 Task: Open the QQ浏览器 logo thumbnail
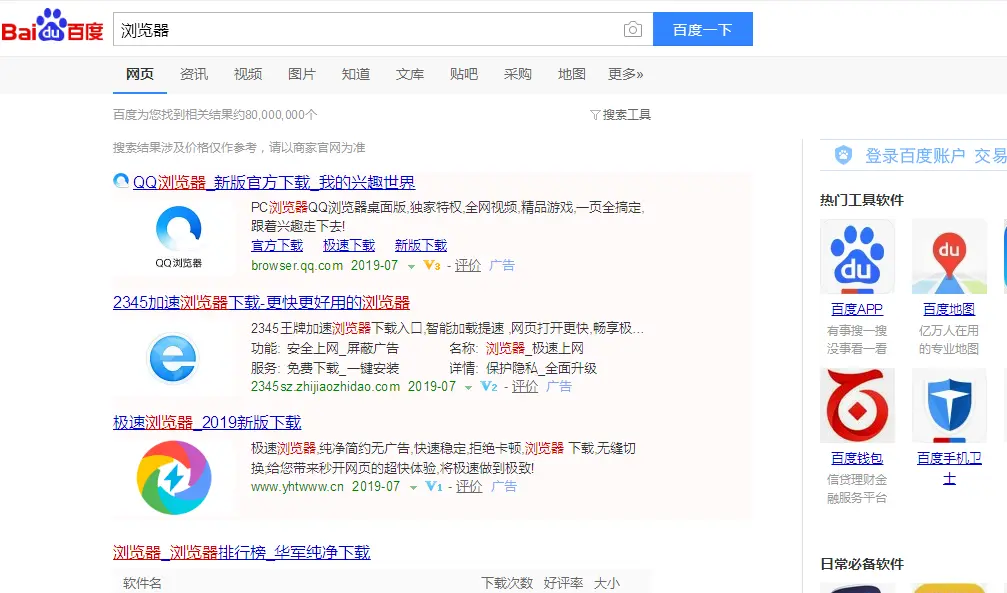[x=179, y=236]
